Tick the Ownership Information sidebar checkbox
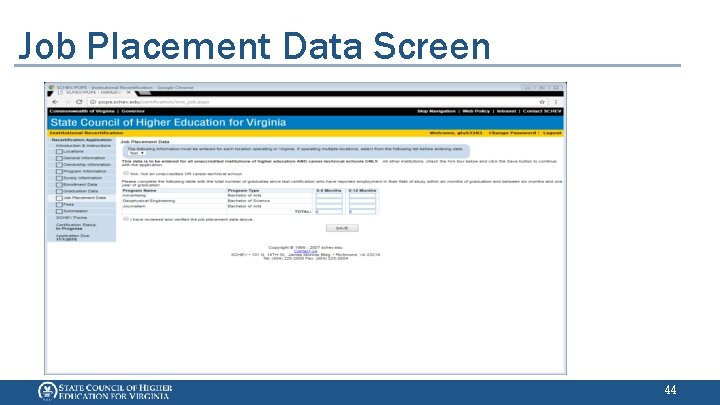Screen dimensions: 720x405 59,165
